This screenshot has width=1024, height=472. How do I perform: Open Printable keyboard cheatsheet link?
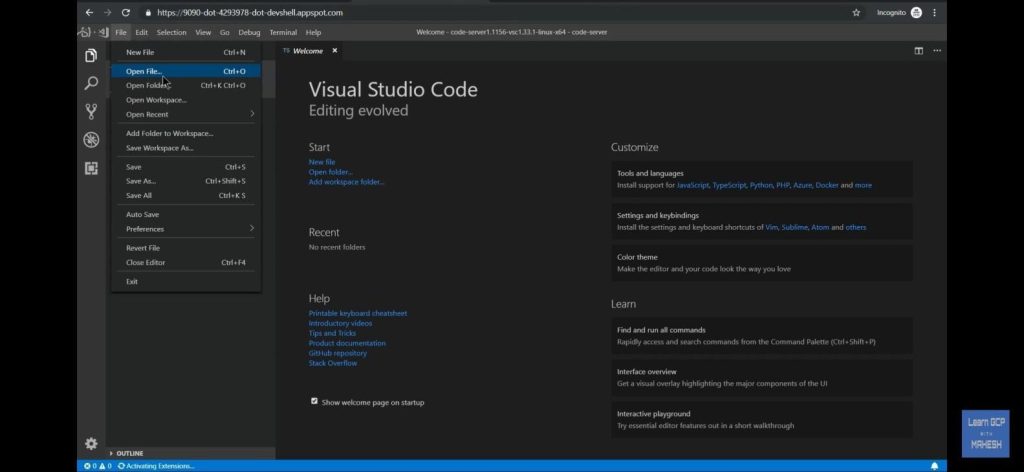(x=358, y=313)
